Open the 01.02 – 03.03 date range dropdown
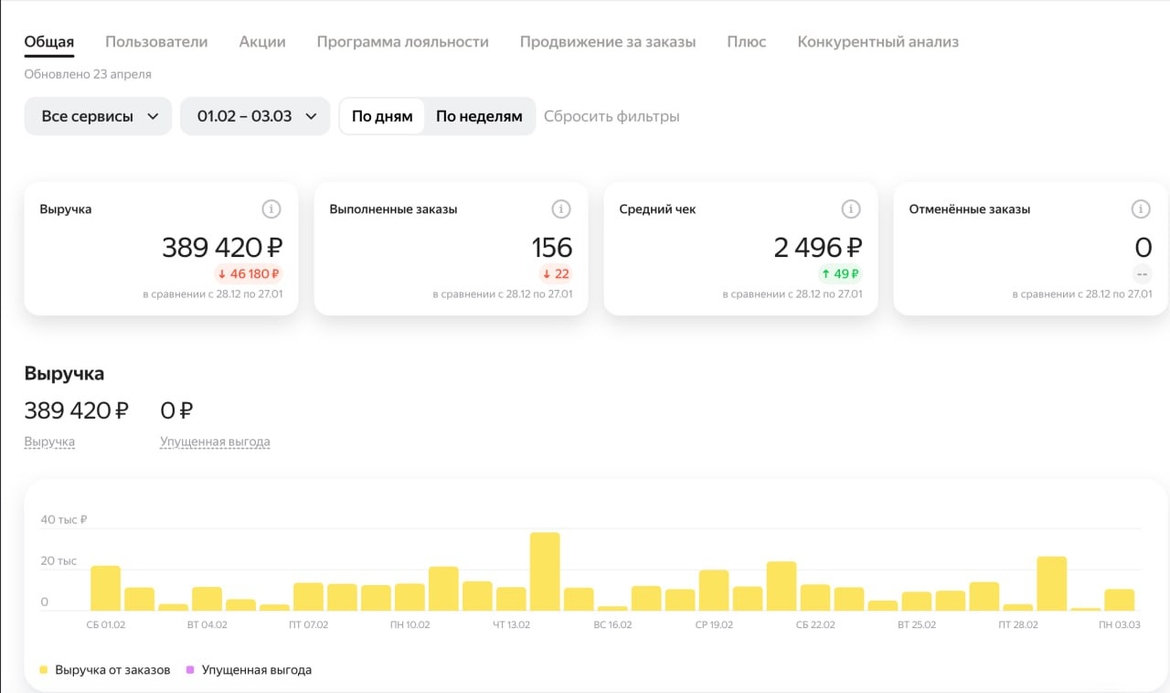 [x=255, y=116]
